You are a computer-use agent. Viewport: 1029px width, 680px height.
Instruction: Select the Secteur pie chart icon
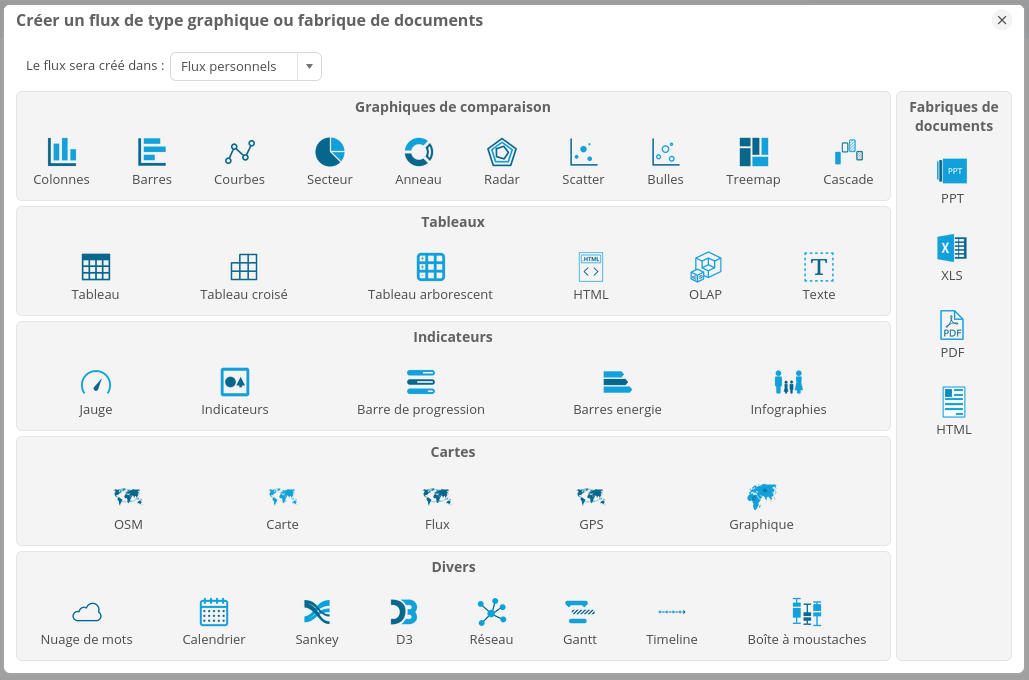pyautogui.click(x=330, y=152)
